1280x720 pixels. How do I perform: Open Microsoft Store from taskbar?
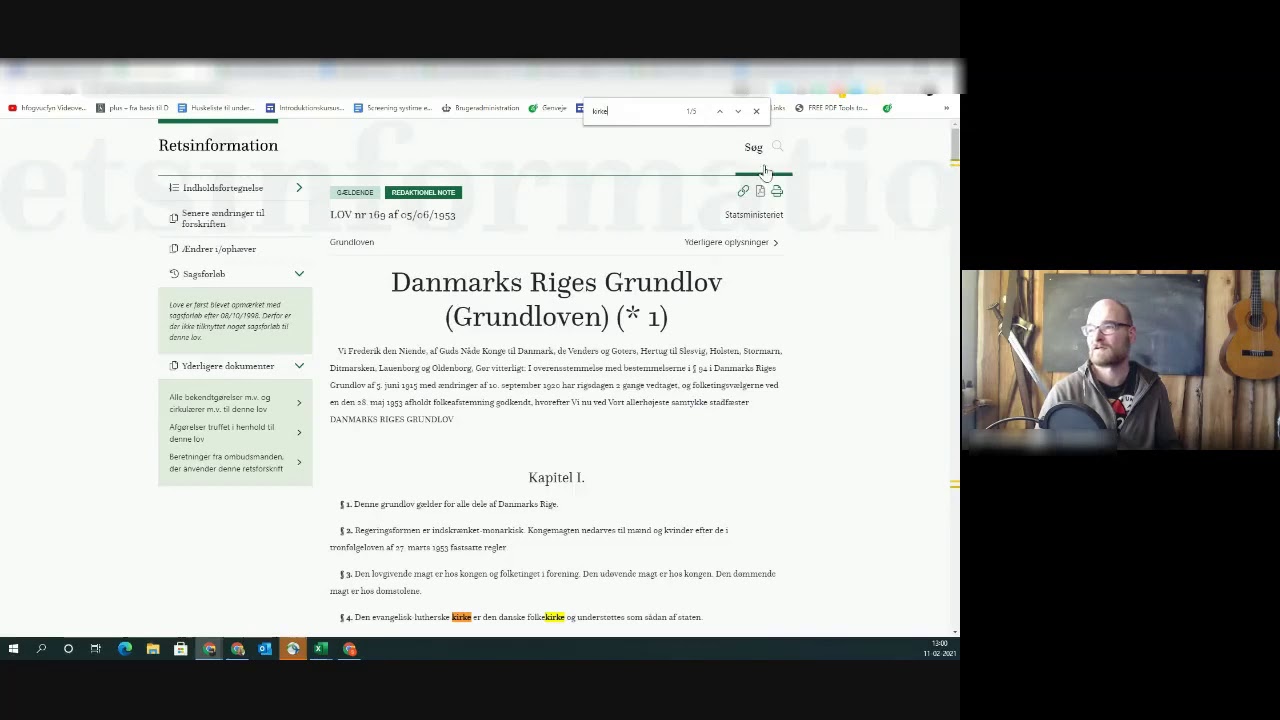tap(181, 649)
